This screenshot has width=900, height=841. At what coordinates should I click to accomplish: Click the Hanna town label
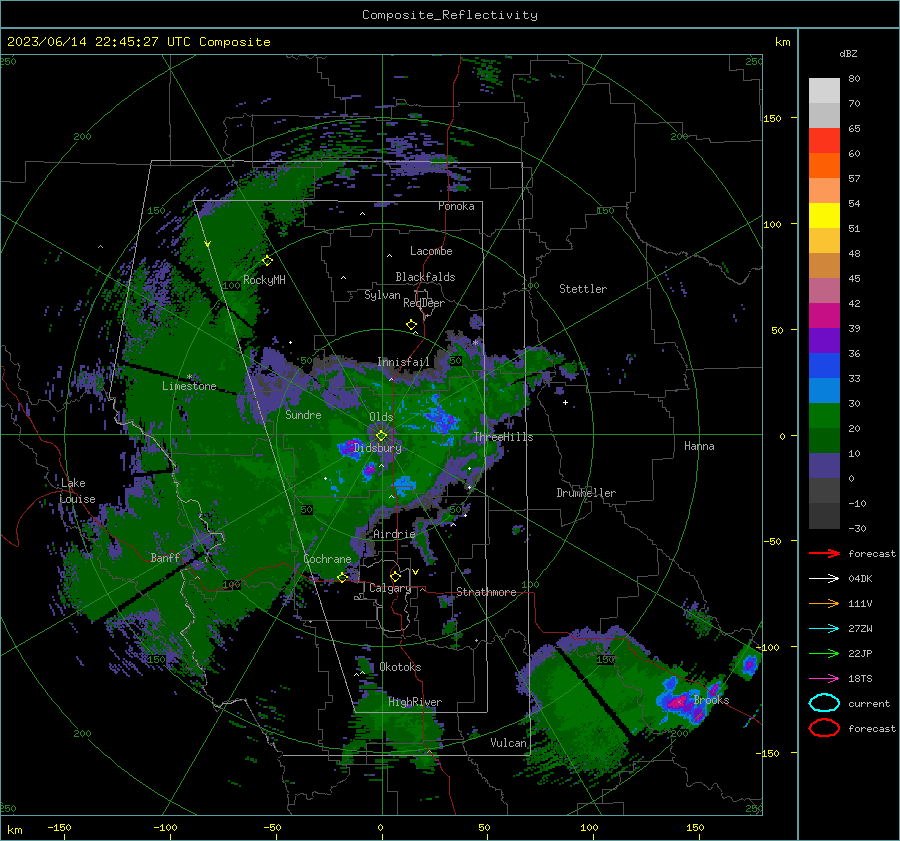coord(699,446)
